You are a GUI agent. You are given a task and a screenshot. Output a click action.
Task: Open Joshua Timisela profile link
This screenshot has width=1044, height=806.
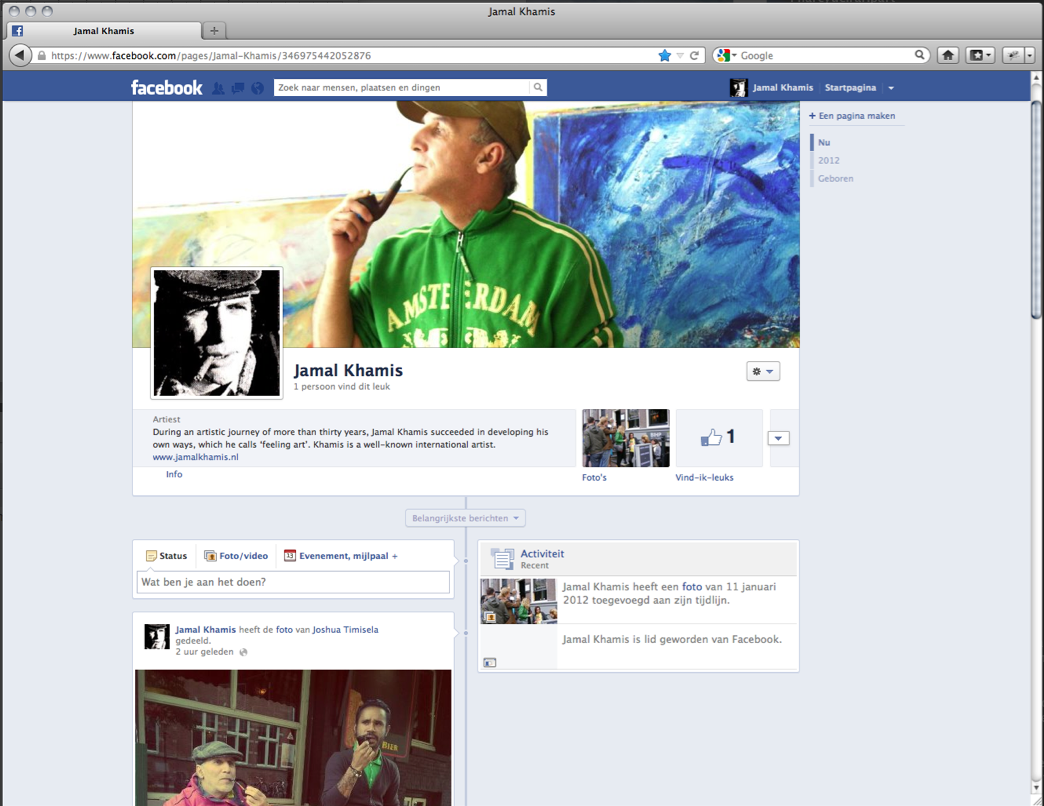346,630
